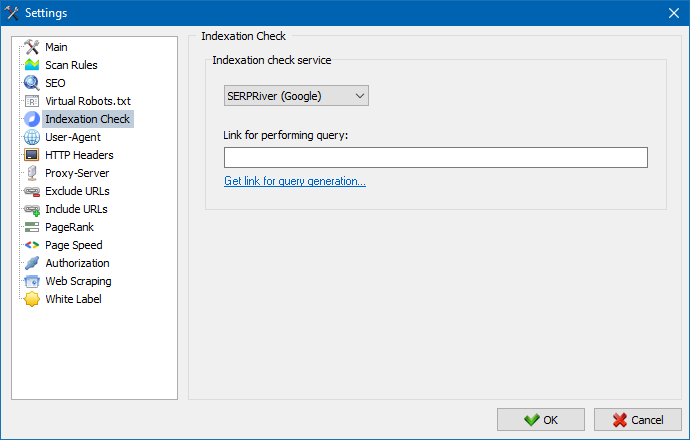
Task: Select PageRank in the settings tree
Action: click(70, 227)
